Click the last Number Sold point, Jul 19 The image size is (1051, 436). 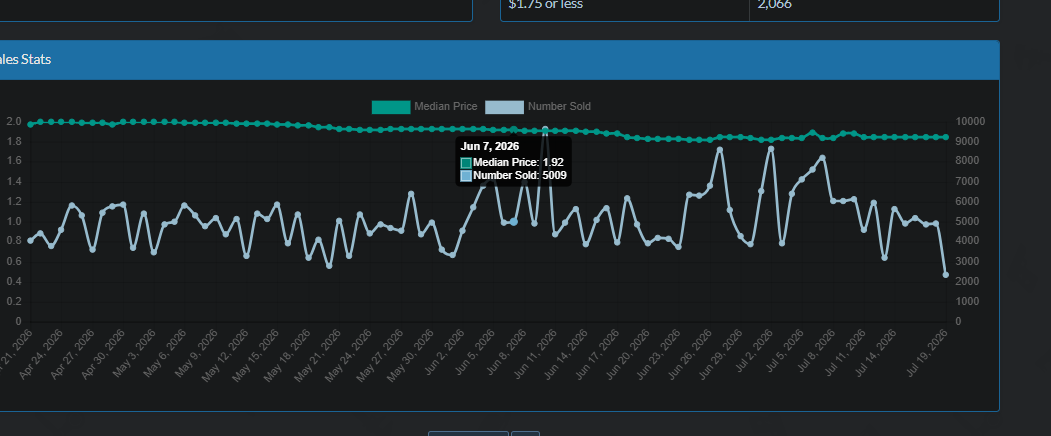[x=946, y=275]
